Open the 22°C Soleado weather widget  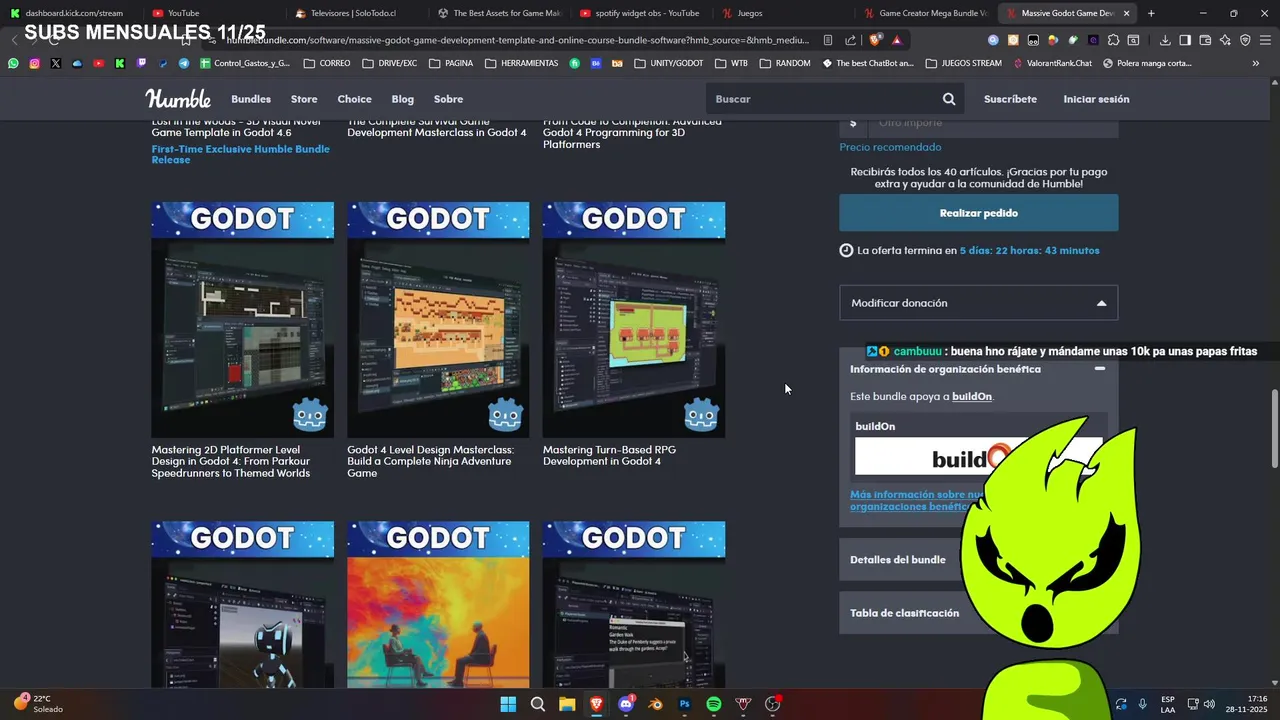[x=40, y=704]
